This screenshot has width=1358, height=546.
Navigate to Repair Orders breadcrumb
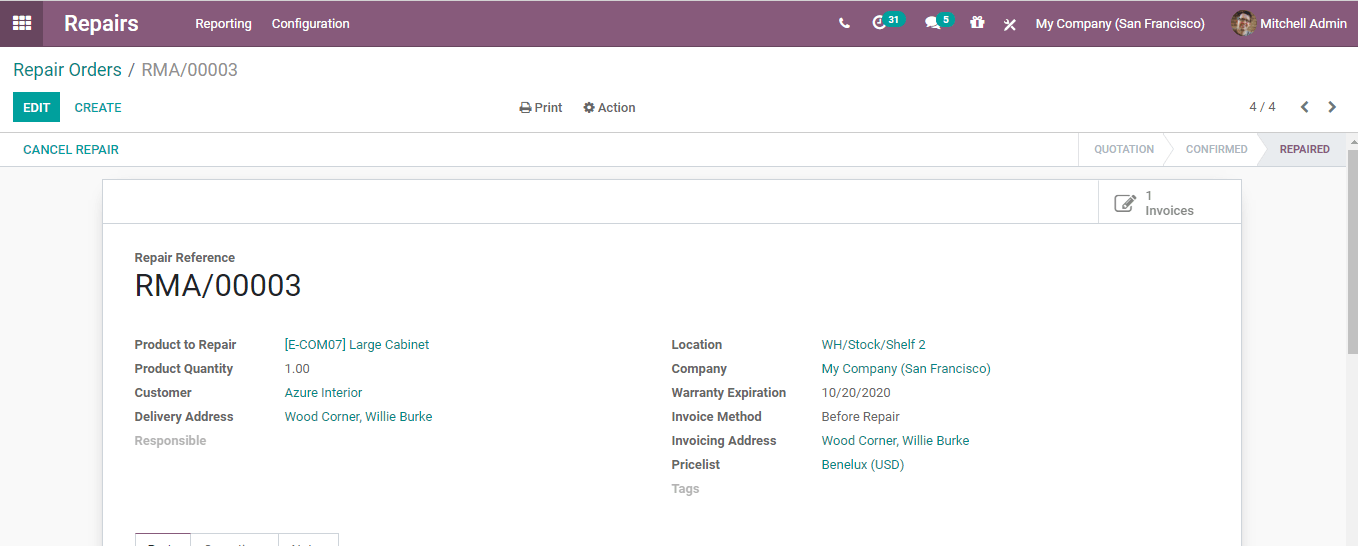67,70
